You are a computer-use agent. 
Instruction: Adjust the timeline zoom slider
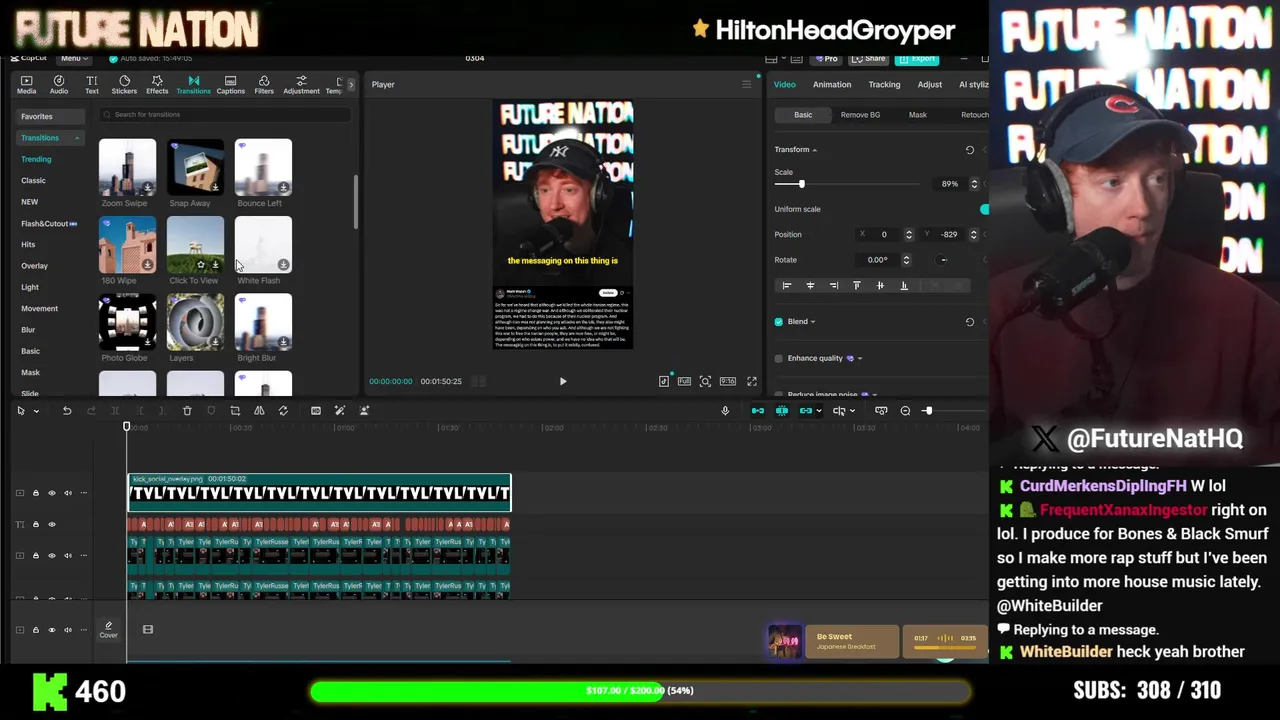tap(927, 411)
